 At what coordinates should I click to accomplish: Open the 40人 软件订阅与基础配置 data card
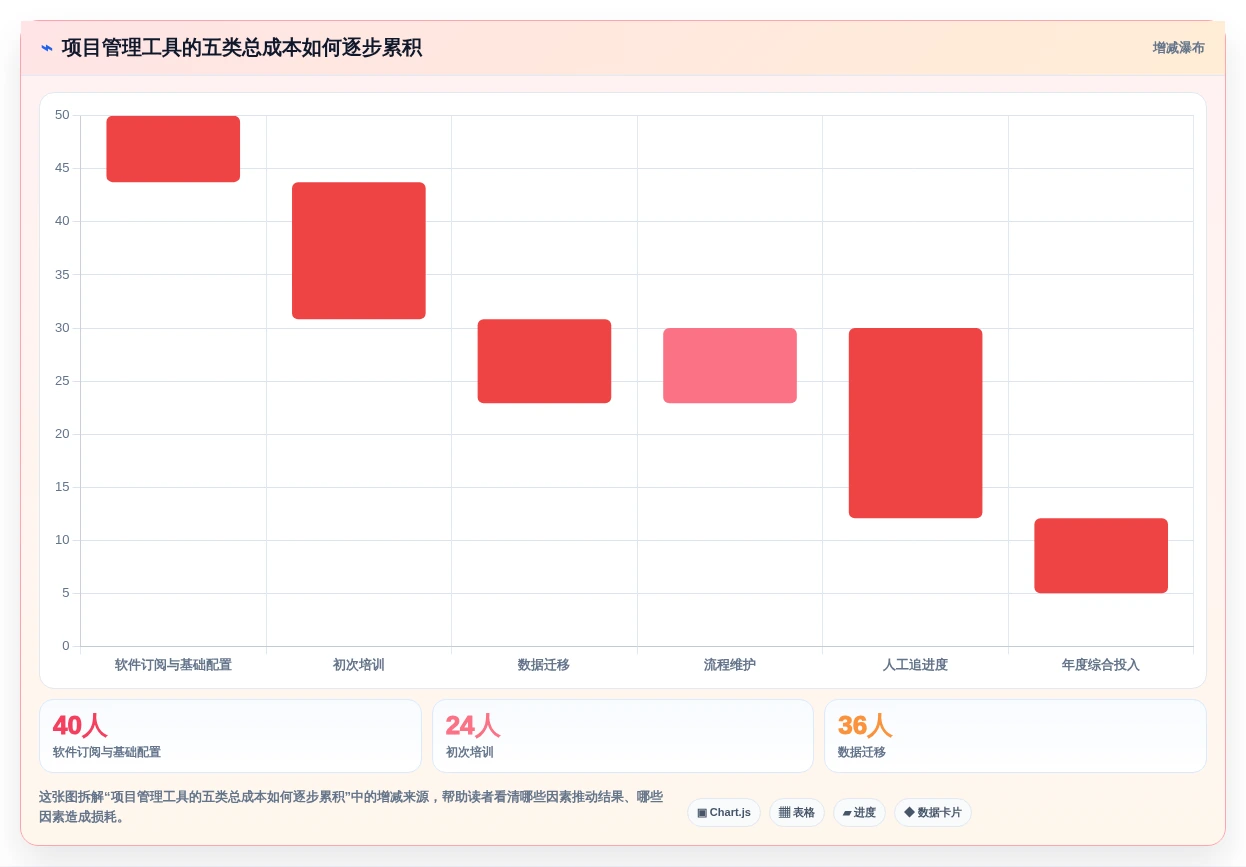(230, 736)
